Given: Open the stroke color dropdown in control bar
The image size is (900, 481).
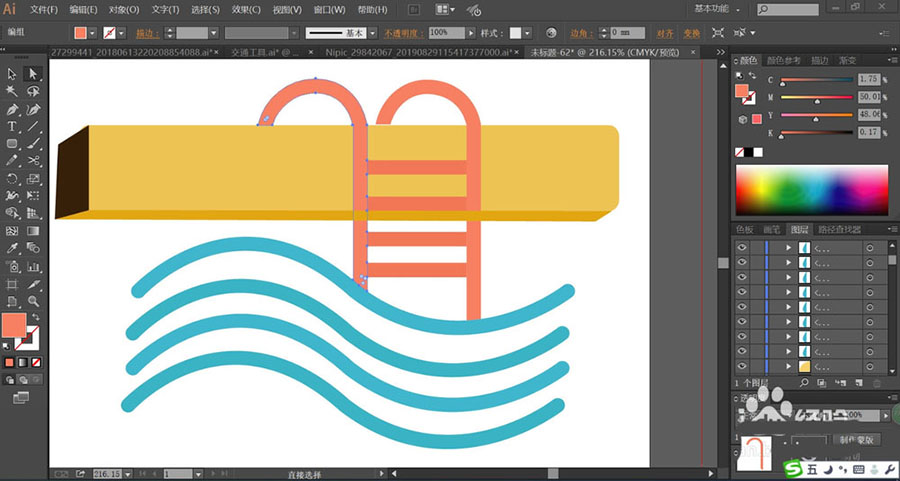Looking at the screenshot, I should pos(122,33).
